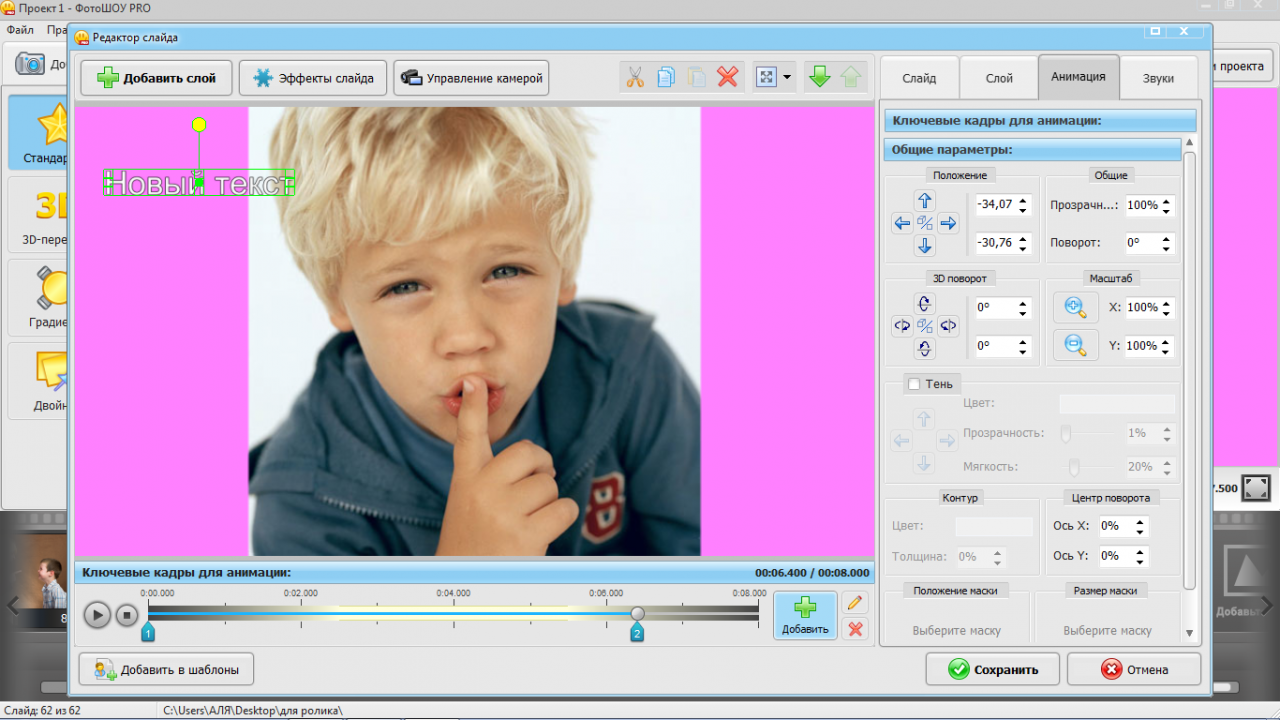
Task: Open the dropdown arrow beside fit-to-screen icon
Action: point(787,77)
